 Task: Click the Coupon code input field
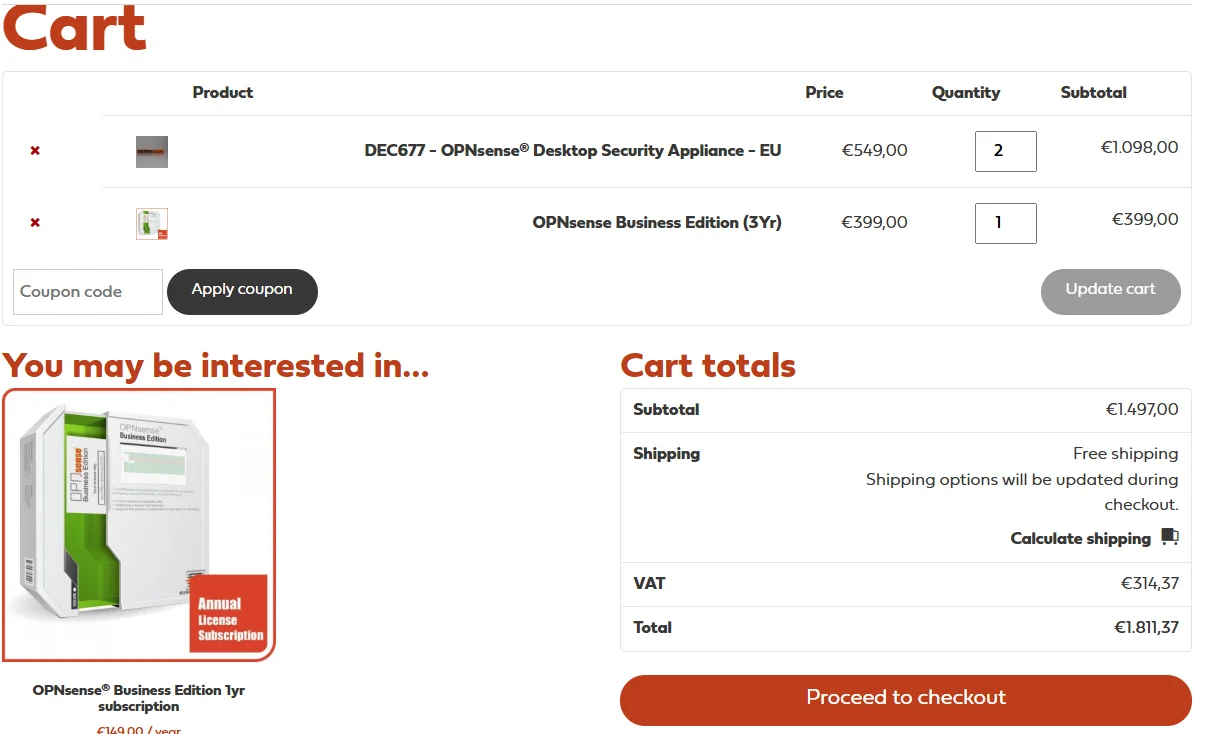pos(88,292)
